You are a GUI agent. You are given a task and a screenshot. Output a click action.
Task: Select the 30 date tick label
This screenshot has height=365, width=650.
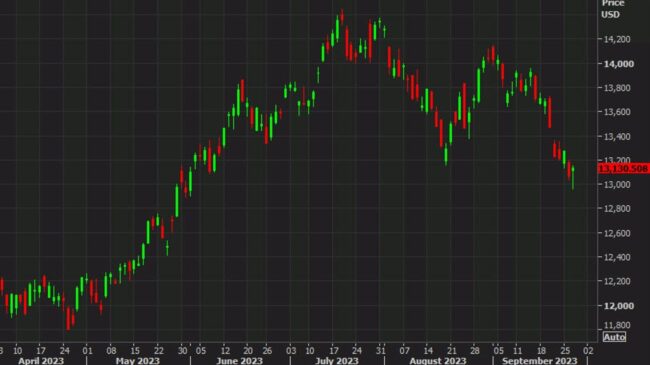click(182, 350)
